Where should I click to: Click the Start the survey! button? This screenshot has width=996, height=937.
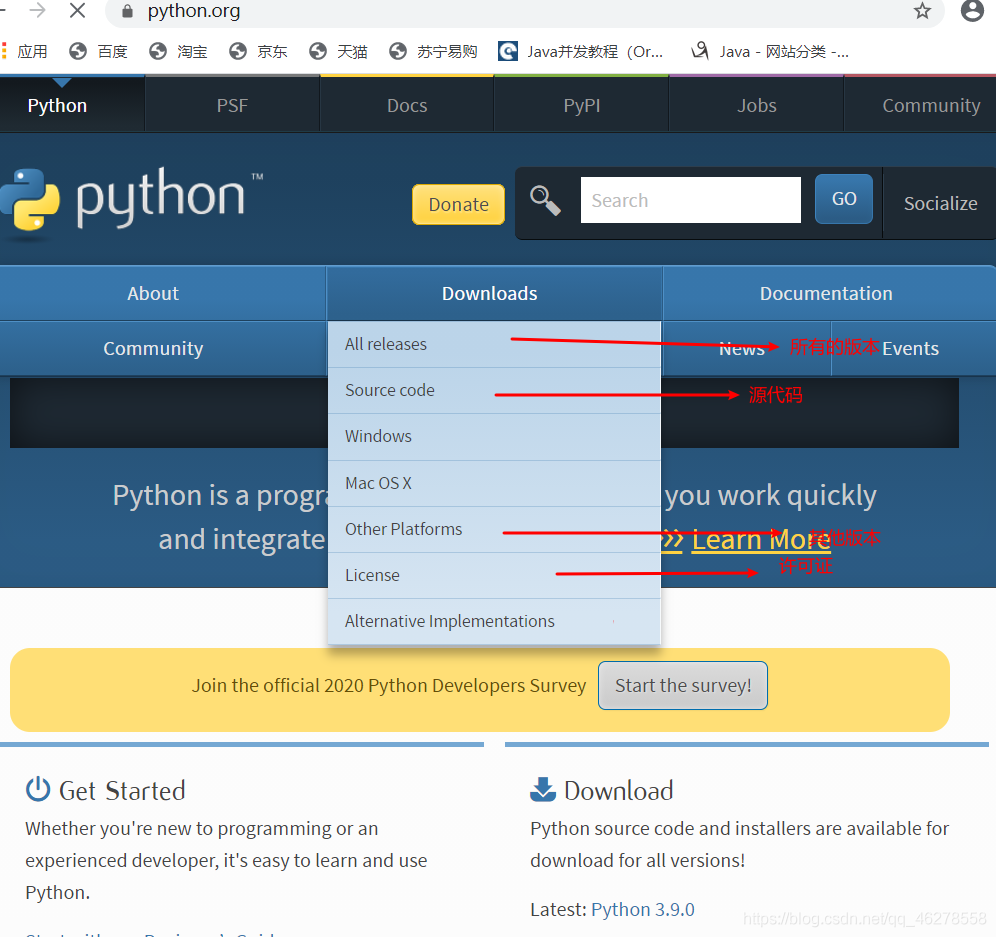point(683,685)
